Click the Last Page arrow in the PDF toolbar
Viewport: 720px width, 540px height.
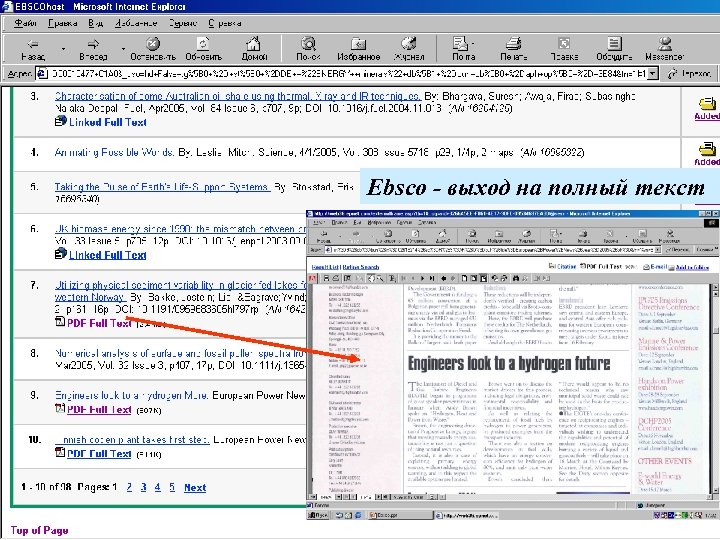click(x=432, y=278)
